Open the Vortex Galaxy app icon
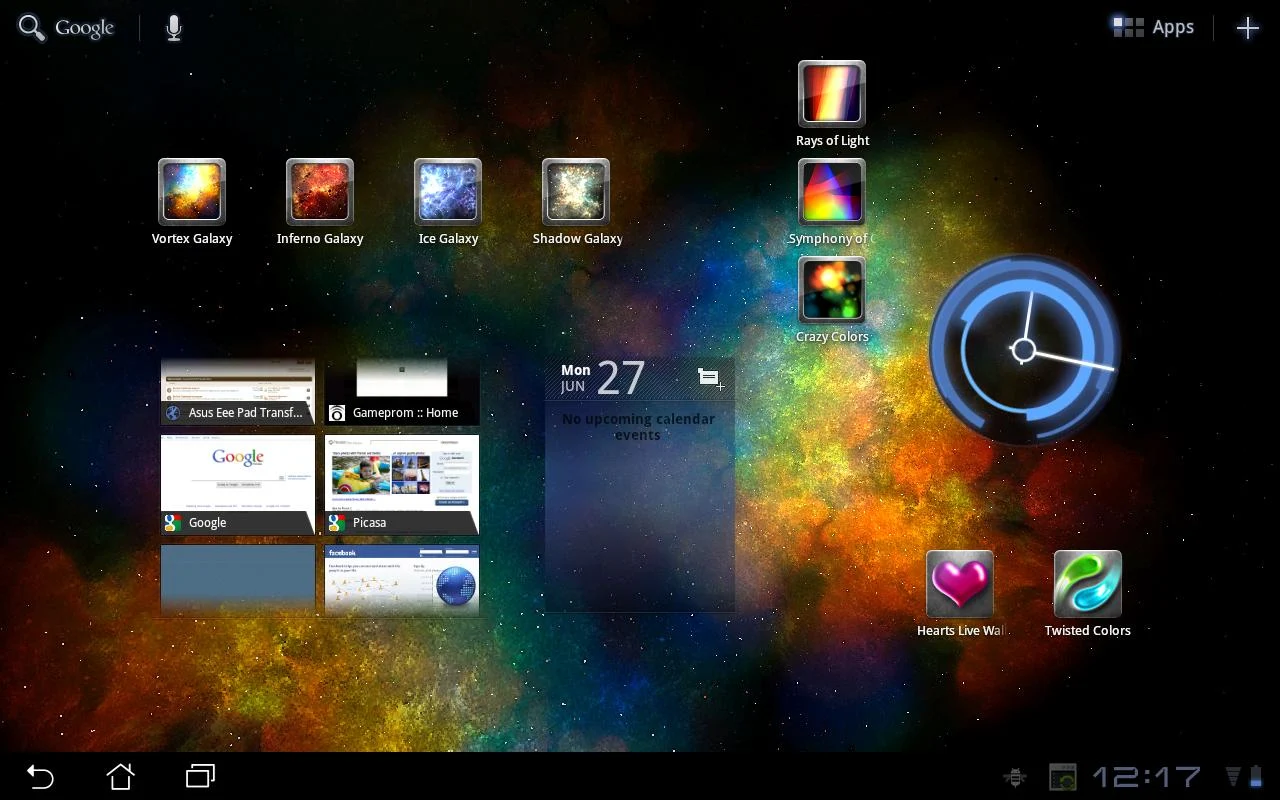This screenshot has width=1280, height=800. (x=192, y=192)
